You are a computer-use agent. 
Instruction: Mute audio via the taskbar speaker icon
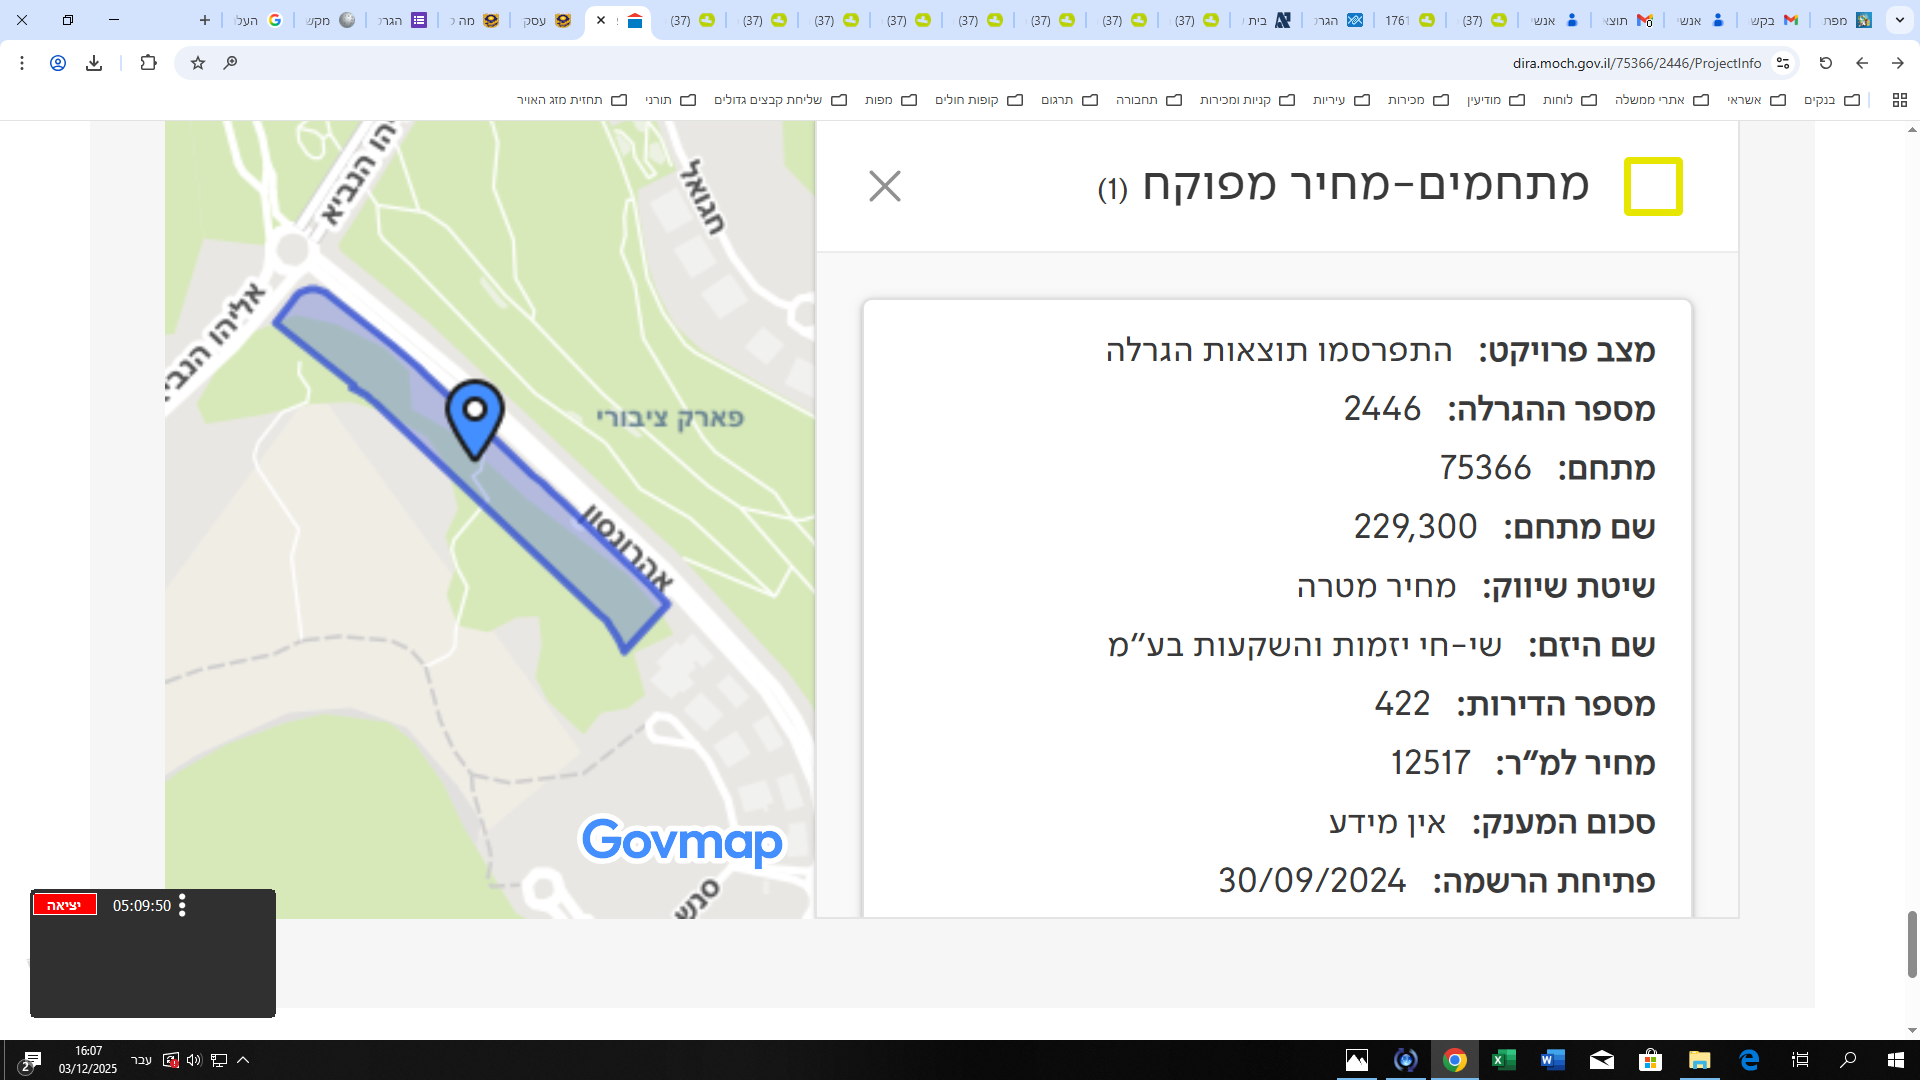click(194, 1061)
